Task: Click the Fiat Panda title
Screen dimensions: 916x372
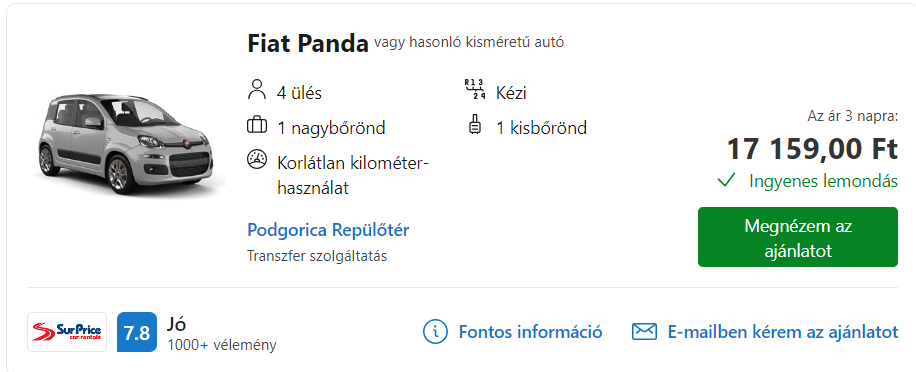Action: coord(308,43)
